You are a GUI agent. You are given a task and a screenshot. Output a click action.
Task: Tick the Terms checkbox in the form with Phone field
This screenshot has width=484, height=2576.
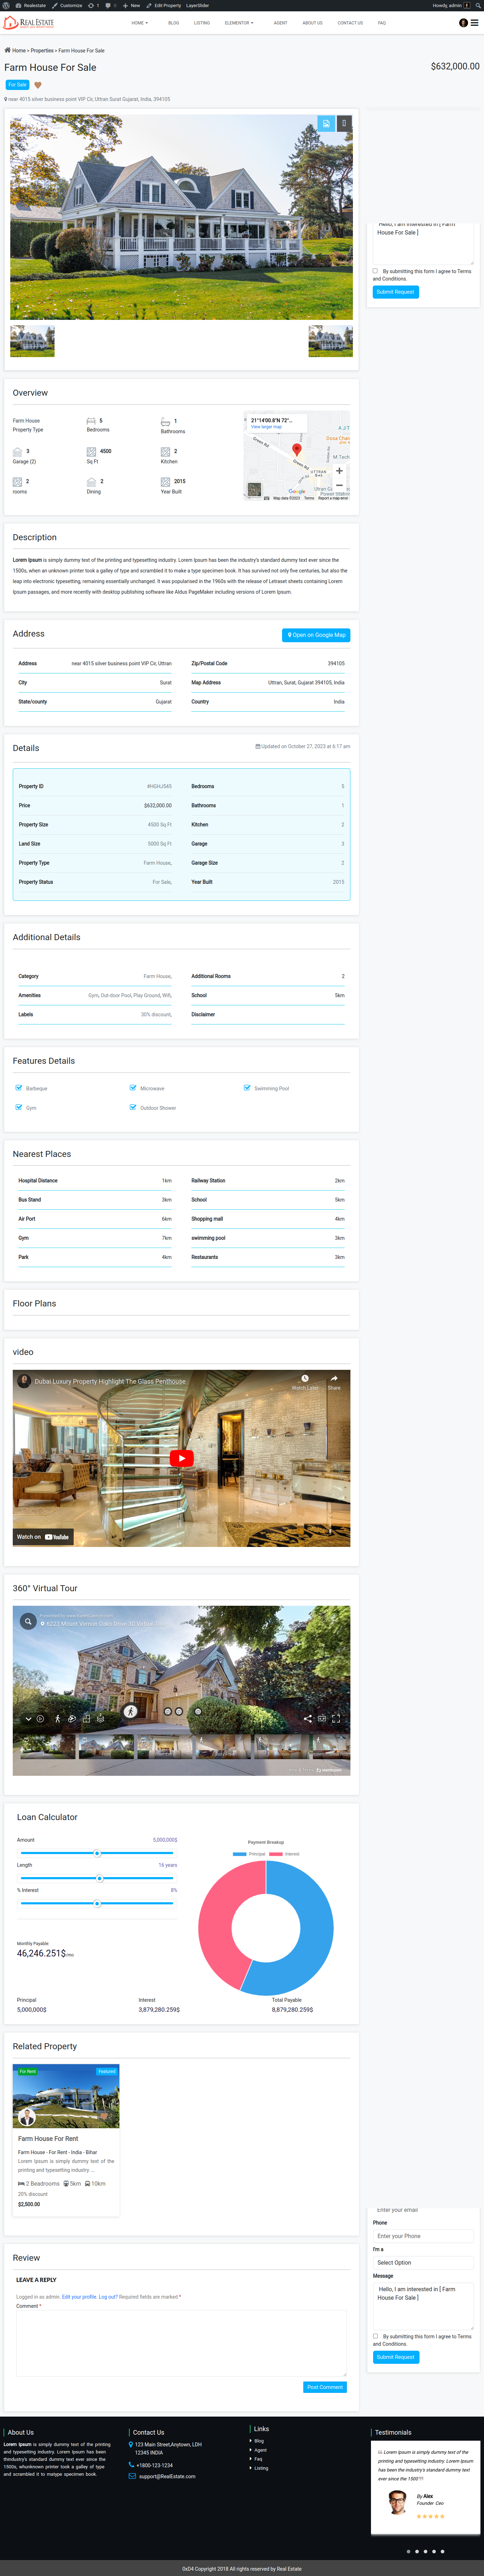pyautogui.click(x=375, y=2336)
